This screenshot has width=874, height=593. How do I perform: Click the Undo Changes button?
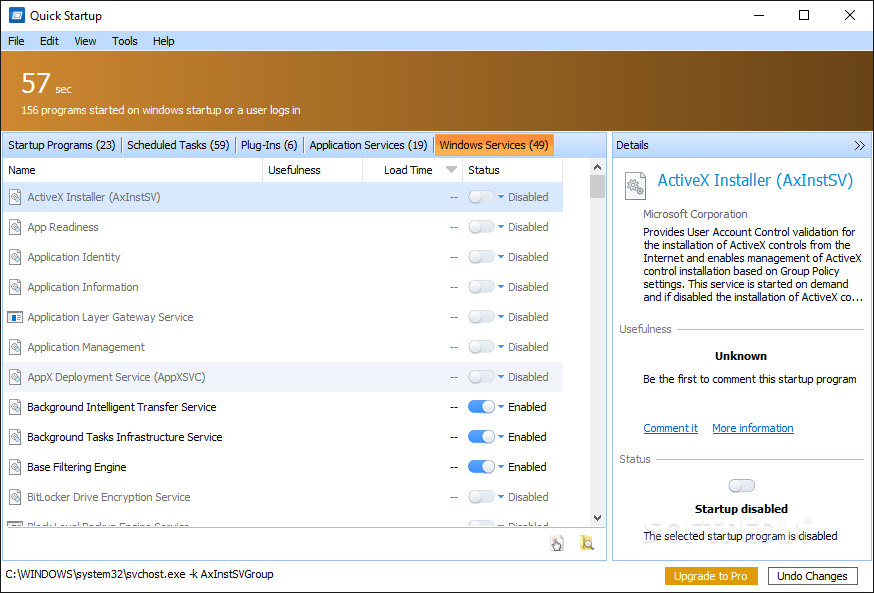pyautogui.click(x=812, y=576)
